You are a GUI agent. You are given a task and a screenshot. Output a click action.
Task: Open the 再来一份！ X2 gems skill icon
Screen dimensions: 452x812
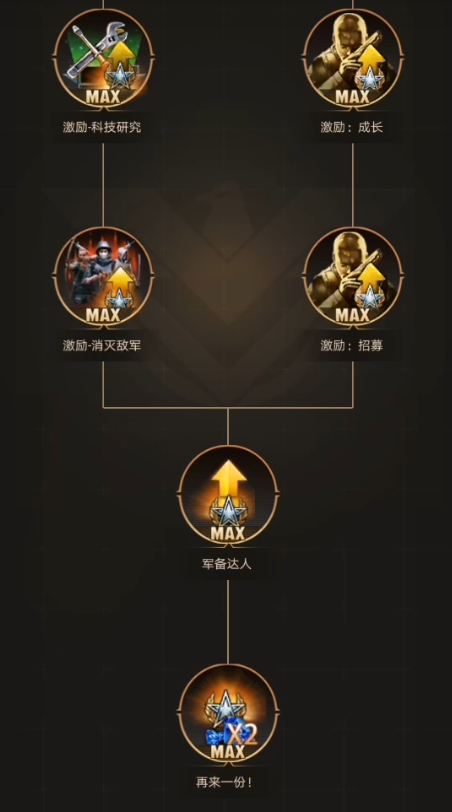click(228, 713)
